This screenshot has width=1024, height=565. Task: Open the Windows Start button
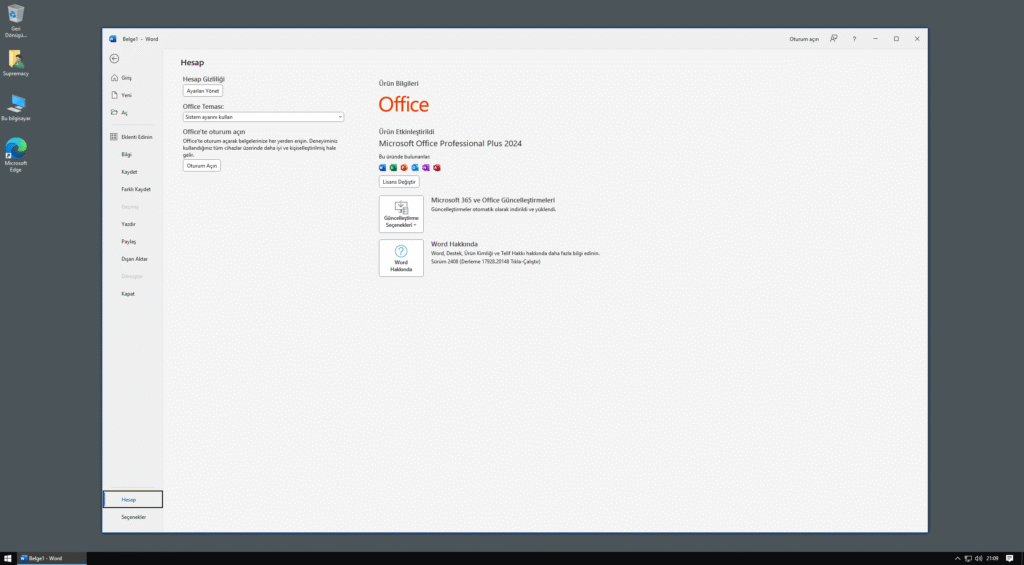pos(8,558)
